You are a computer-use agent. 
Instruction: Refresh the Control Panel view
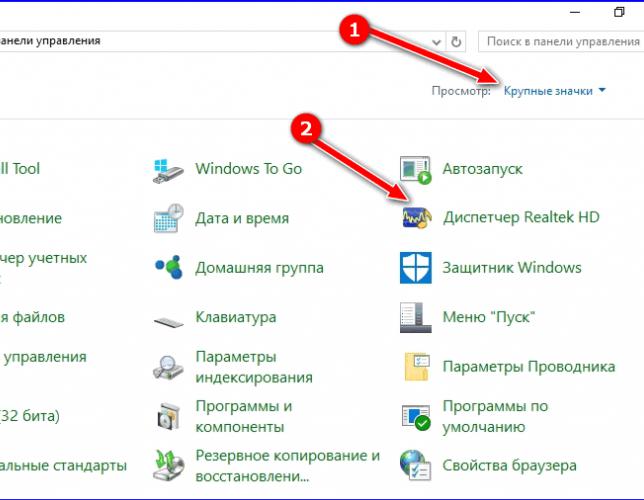pyautogui.click(x=456, y=41)
